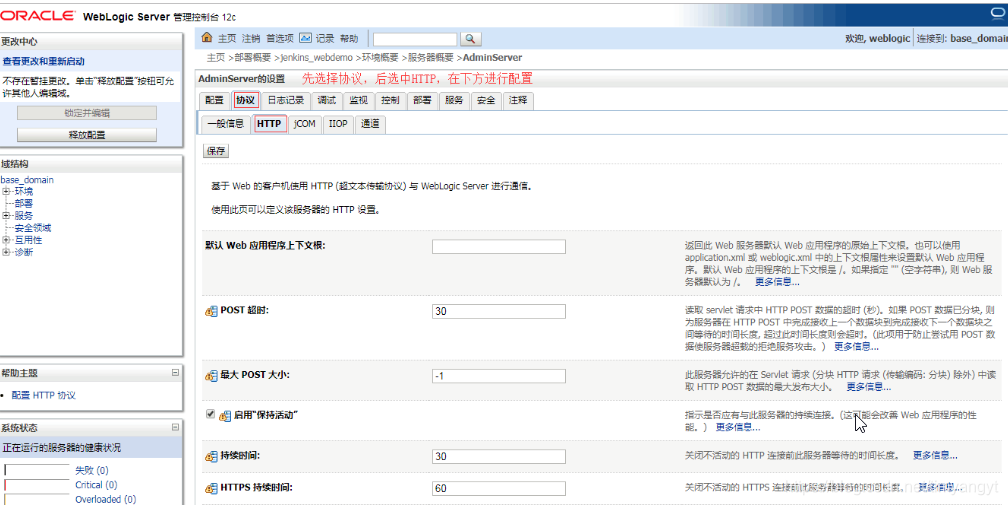Click the 最大 POST 大小 value field
The width and height of the screenshot is (1008, 505).
tap(499, 376)
